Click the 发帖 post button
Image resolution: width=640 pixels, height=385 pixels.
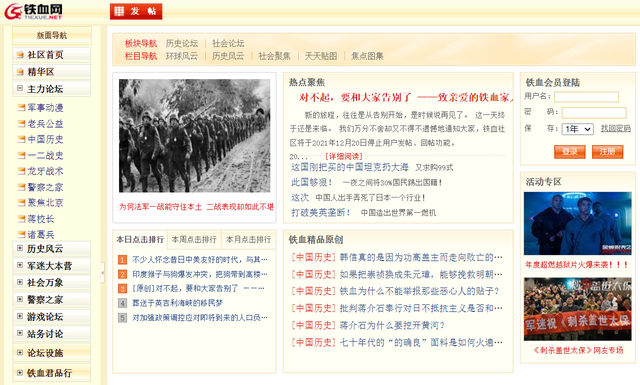coord(136,11)
